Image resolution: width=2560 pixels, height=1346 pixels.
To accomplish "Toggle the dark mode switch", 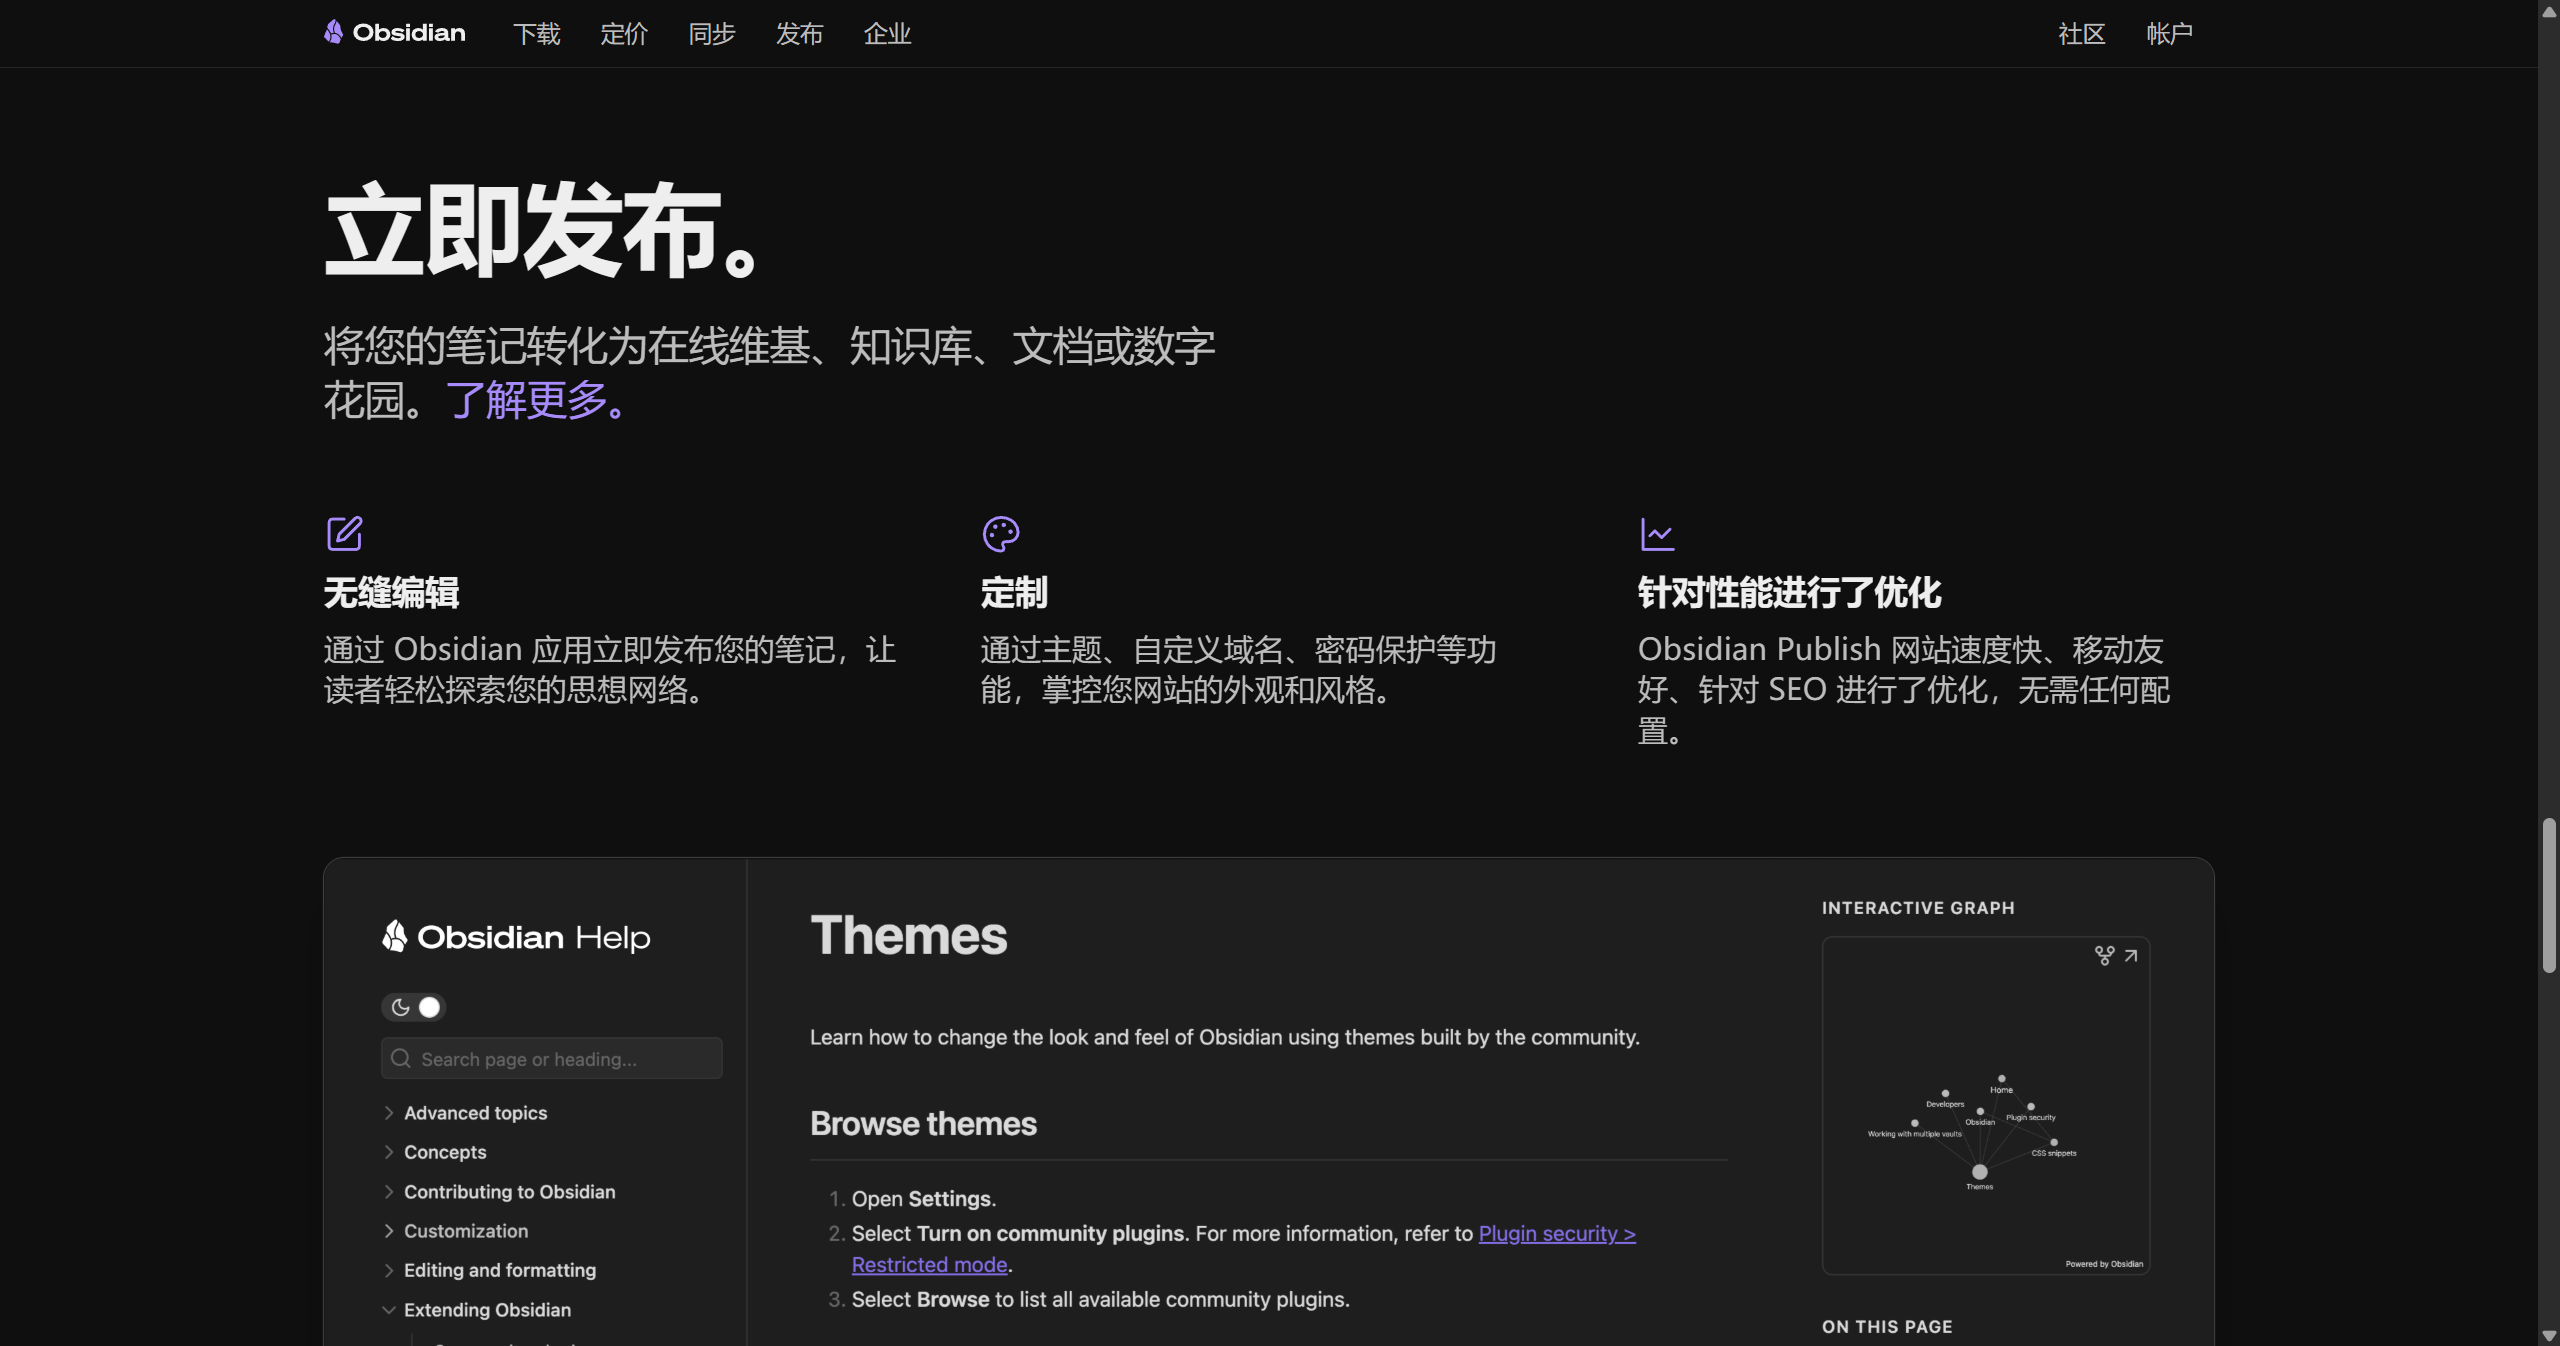I will pyautogui.click(x=413, y=1007).
